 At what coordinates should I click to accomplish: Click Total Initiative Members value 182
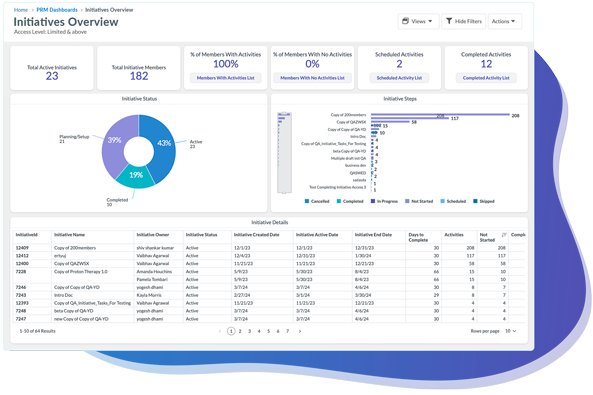[x=139, y=76]
